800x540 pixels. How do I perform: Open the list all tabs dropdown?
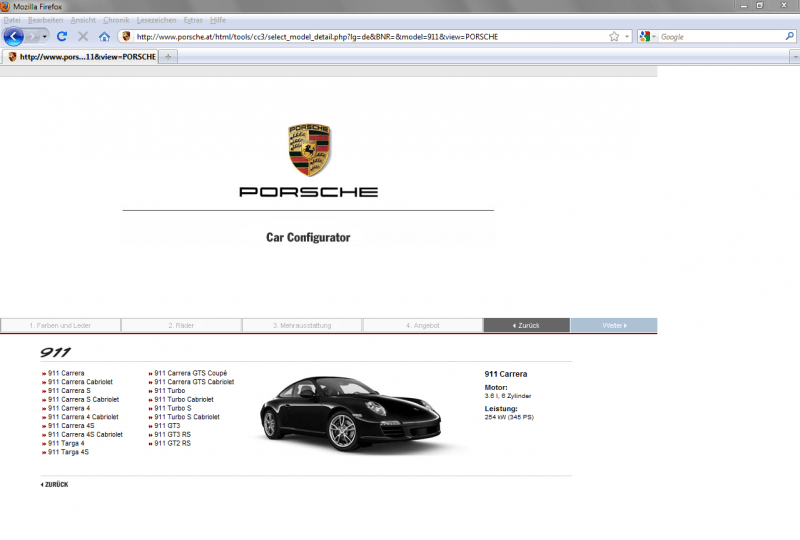795,57
